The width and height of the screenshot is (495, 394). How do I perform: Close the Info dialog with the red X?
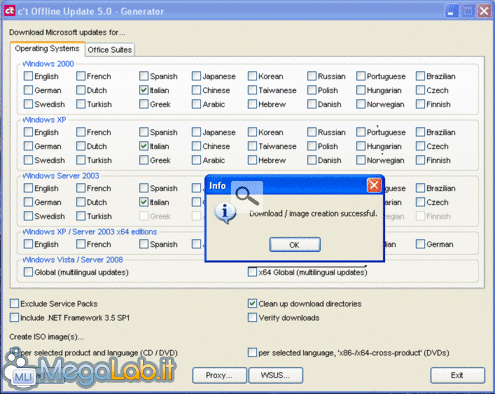[x=374, y=185]
